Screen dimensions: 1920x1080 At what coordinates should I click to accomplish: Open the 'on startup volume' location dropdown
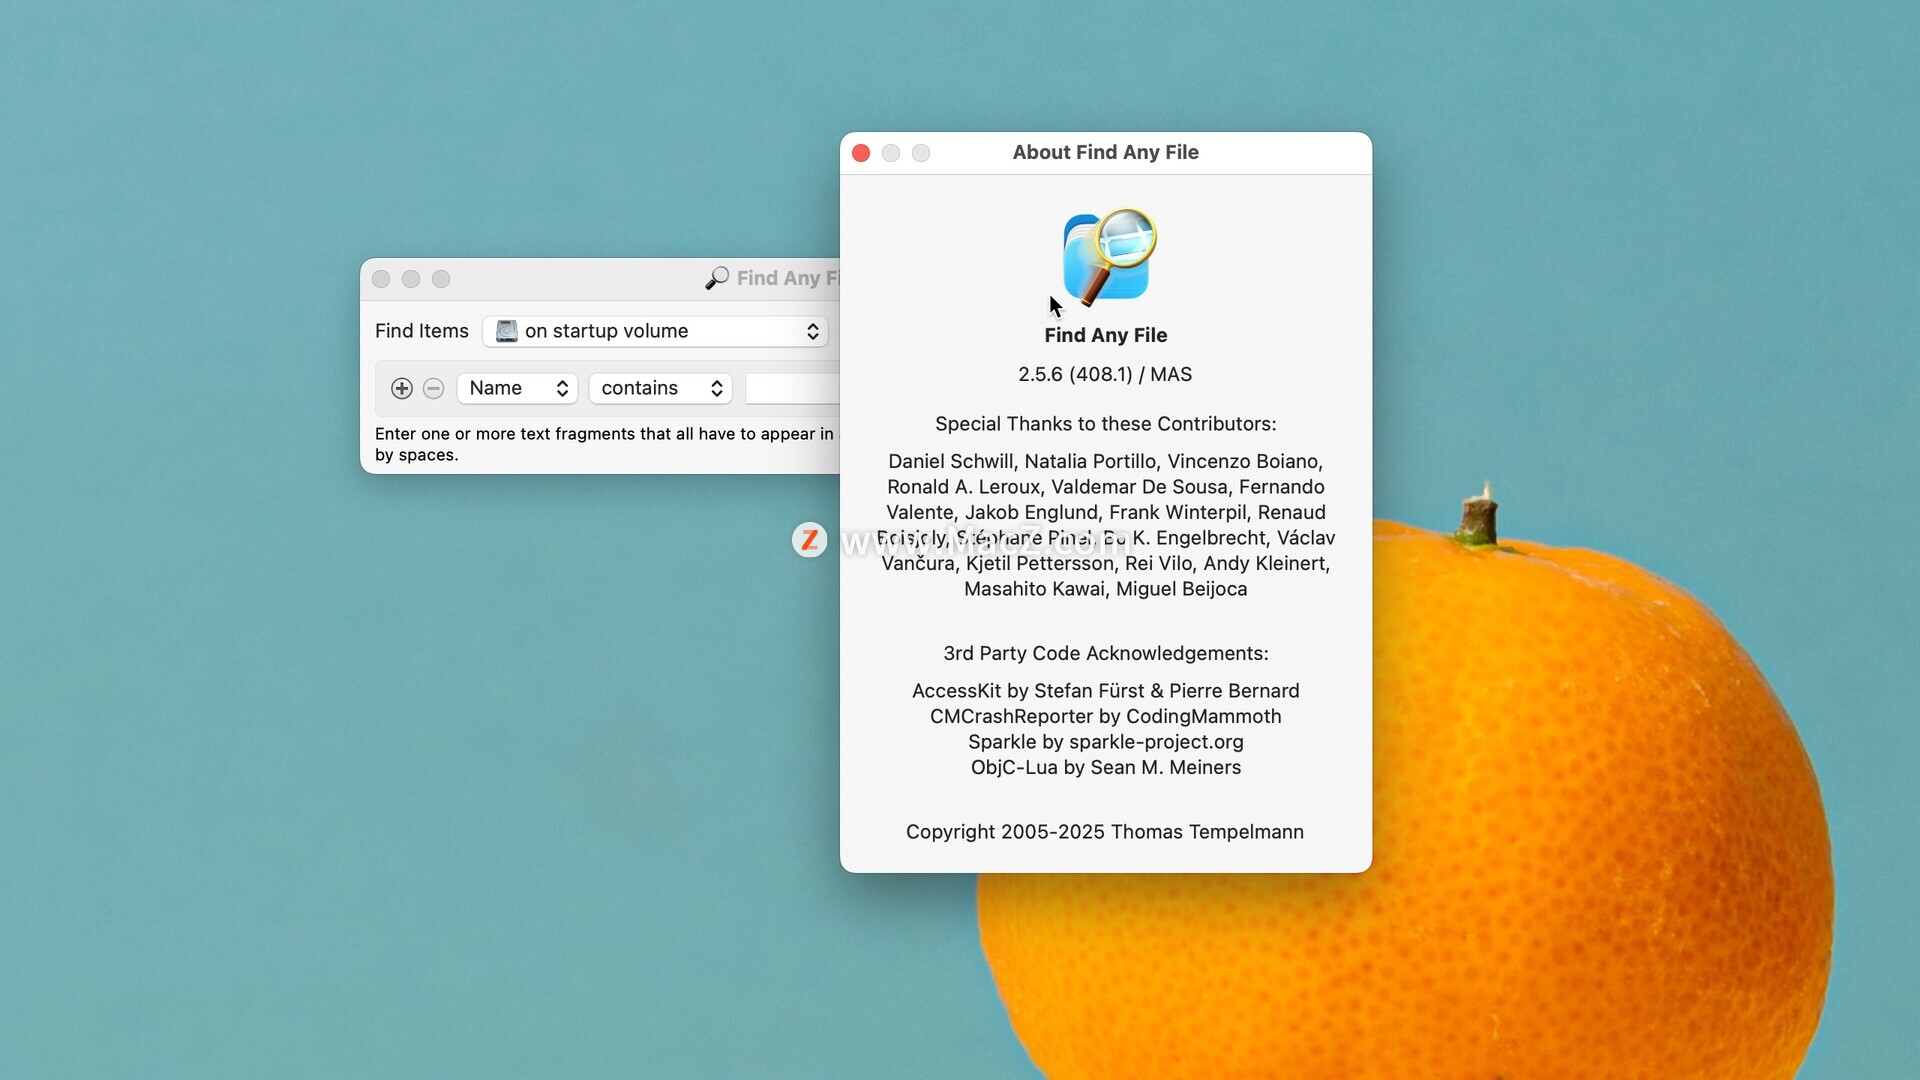coord(656,331)
